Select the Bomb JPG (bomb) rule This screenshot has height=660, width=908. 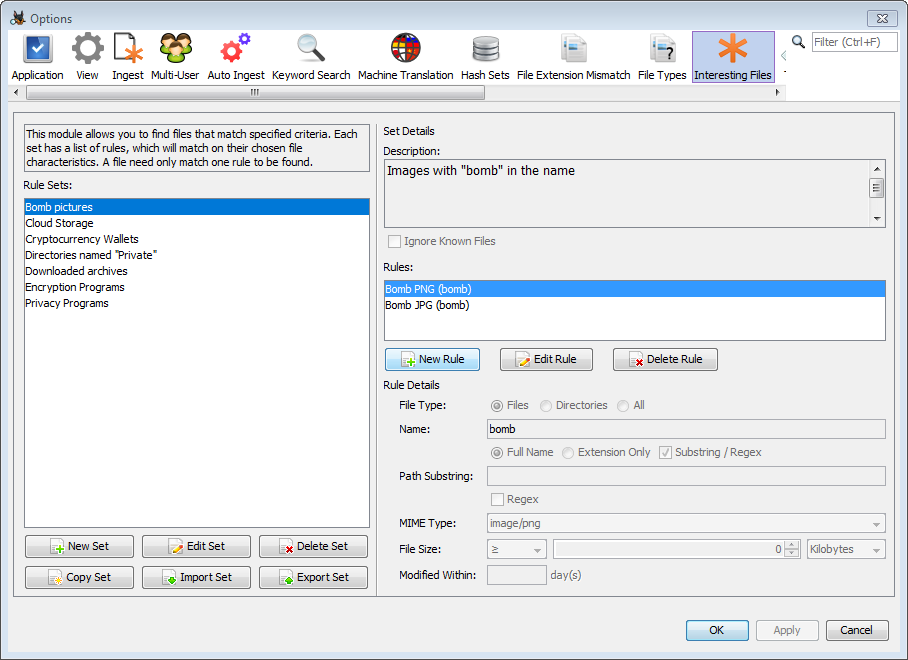[x=428, y=305]
